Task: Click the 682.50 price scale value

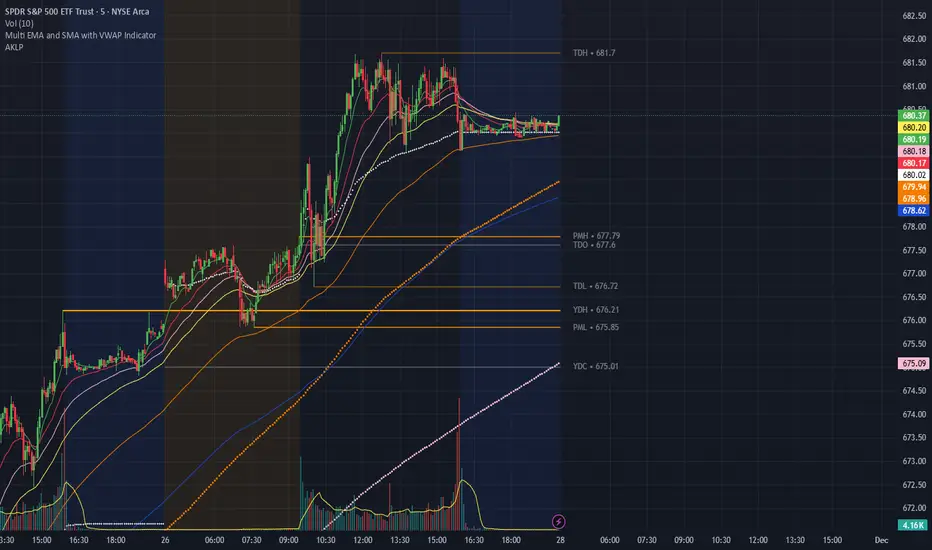Action: [914, 16]
